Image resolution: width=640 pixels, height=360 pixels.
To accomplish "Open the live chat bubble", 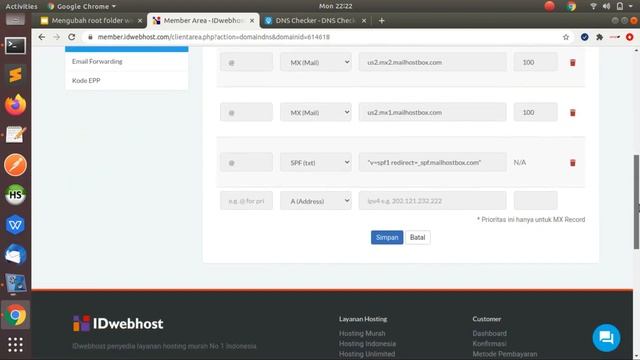I will (x=606, y=338).
